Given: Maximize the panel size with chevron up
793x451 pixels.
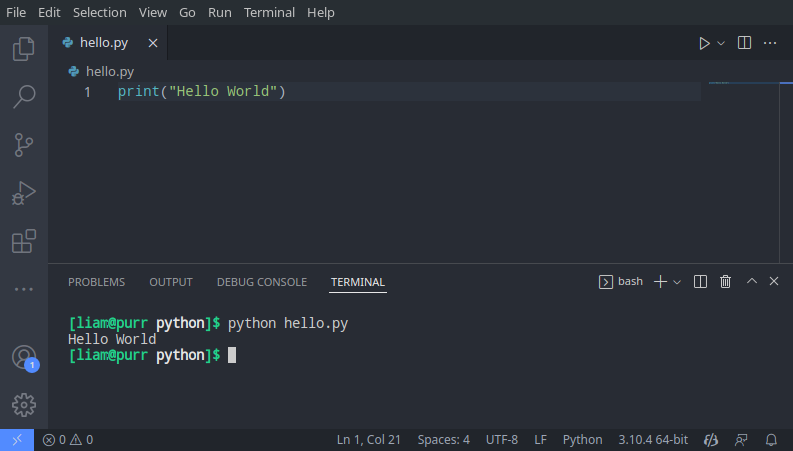Looking at the screenshot, I should (x=752, y=282).
